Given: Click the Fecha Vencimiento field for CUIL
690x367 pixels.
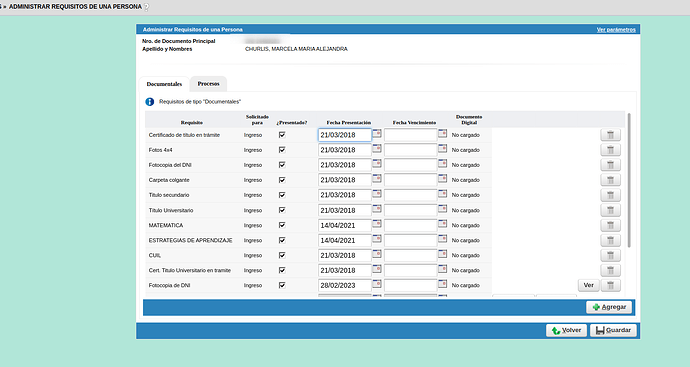Looking at the screenshot, I should 411,255.
